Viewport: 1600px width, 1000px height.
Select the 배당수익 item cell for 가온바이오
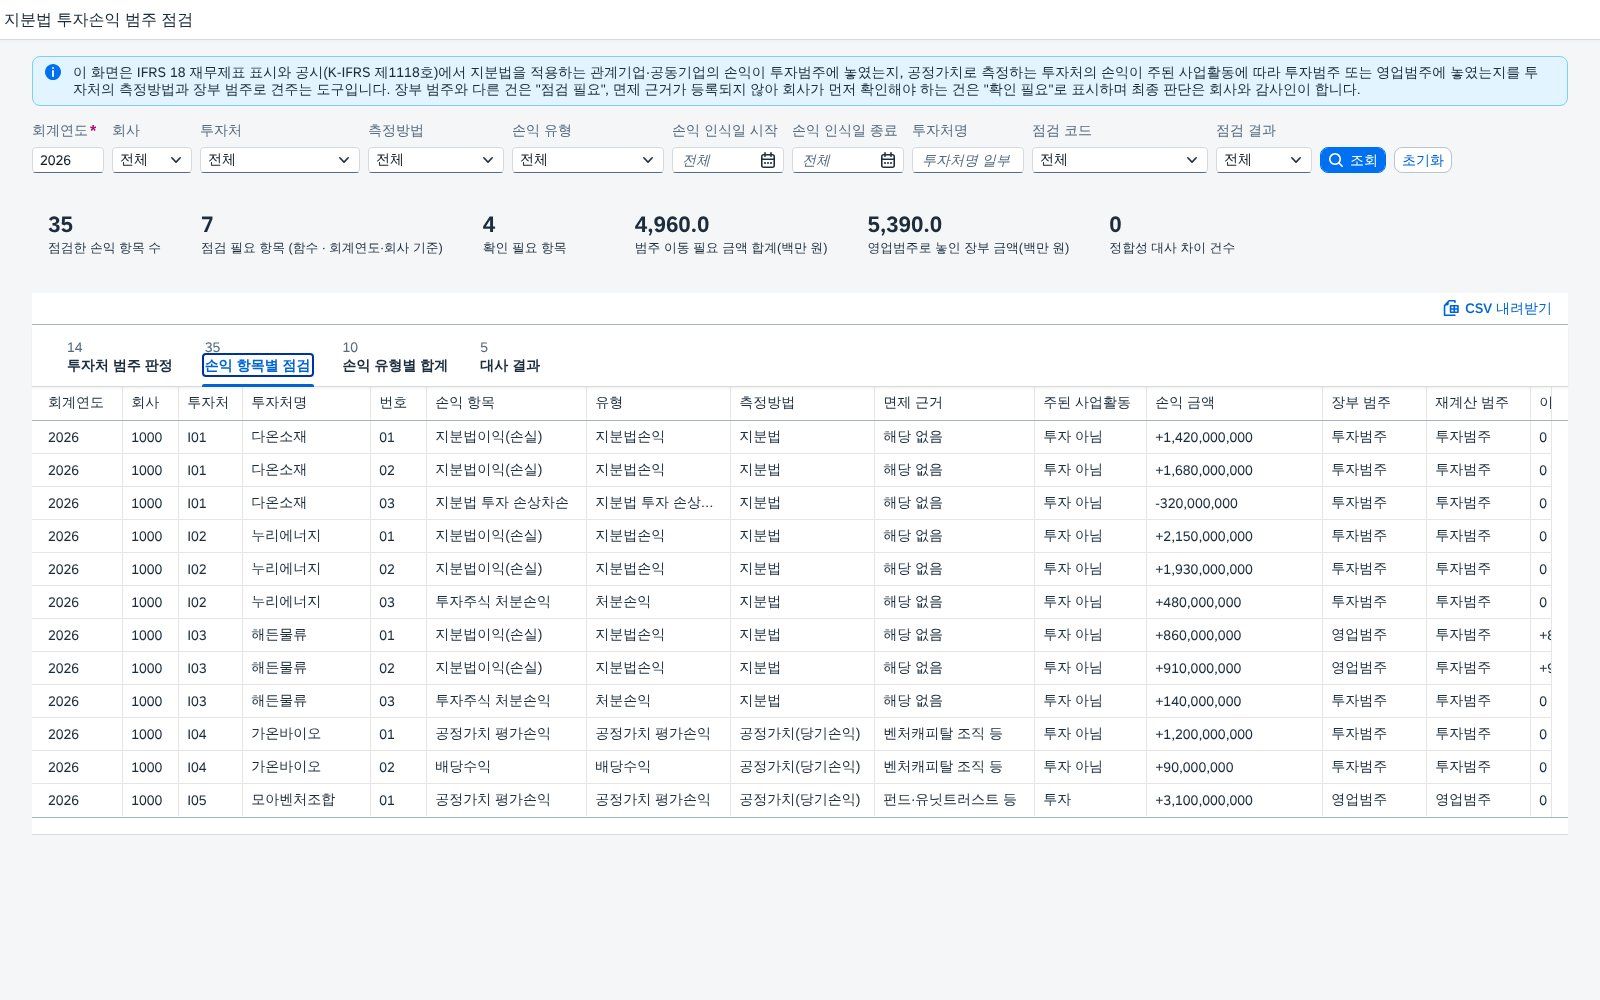(506, 767)
